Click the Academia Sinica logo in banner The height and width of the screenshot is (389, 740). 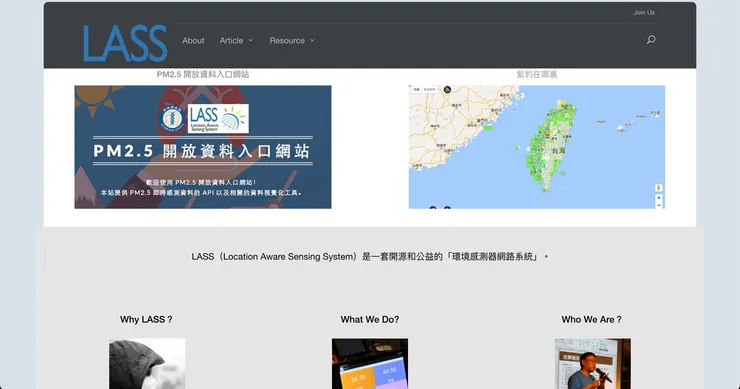pyautogui.click(x=172, y=118)
